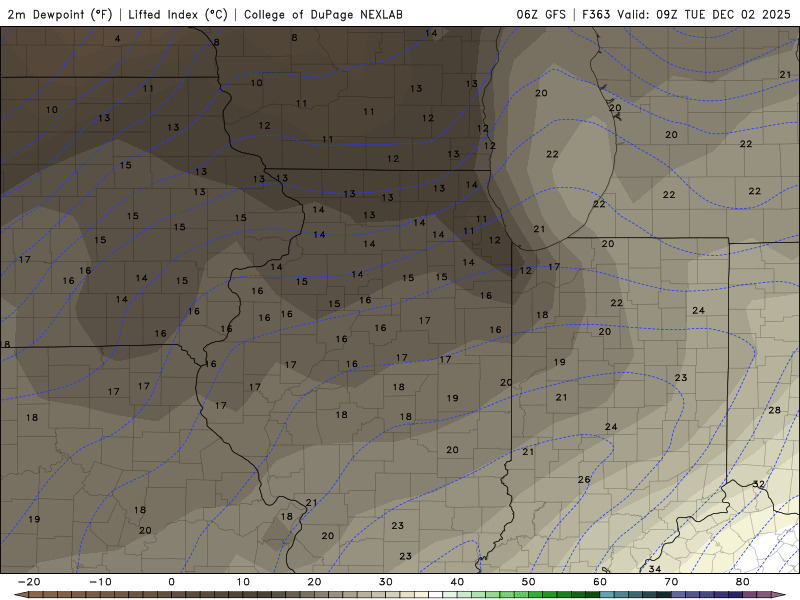The width and height of the screenshot is (800, 600).
Task: Click the '2m Dewpoint (°F)' title text
Action: (x=60, y=14)
